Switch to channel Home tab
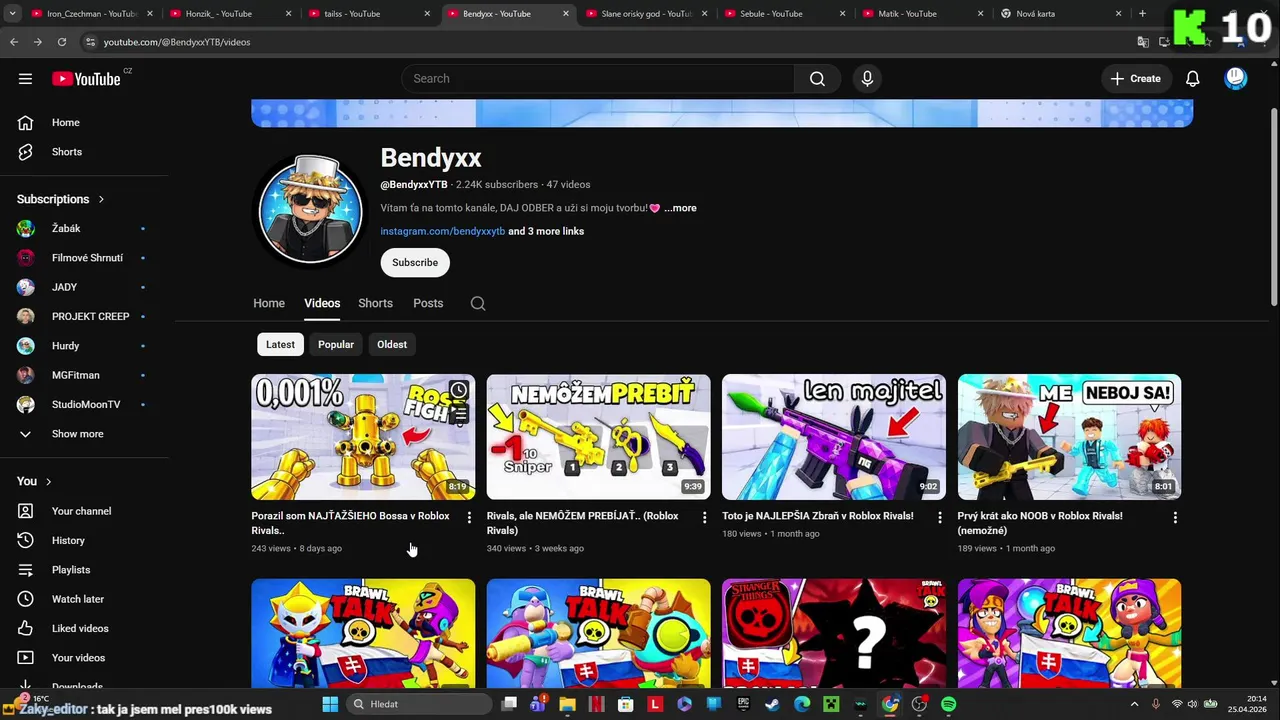 coord(269,303)
